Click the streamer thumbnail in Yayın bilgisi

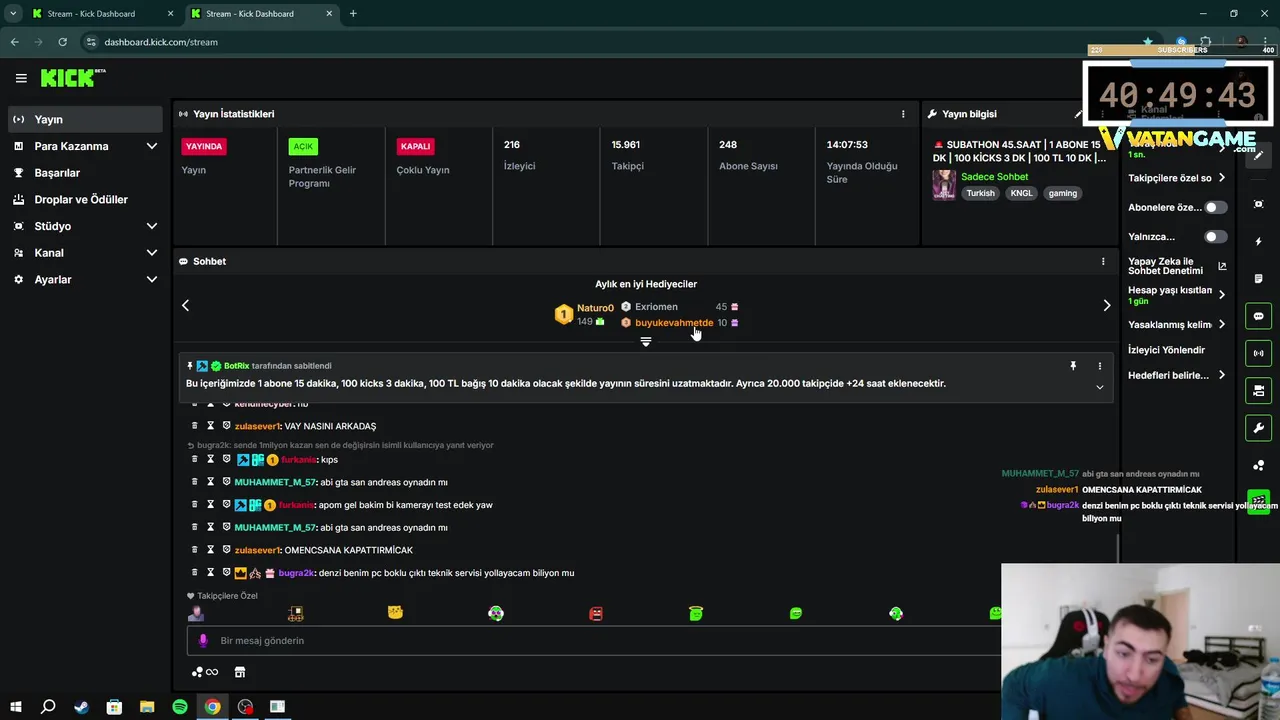(944, 185)
